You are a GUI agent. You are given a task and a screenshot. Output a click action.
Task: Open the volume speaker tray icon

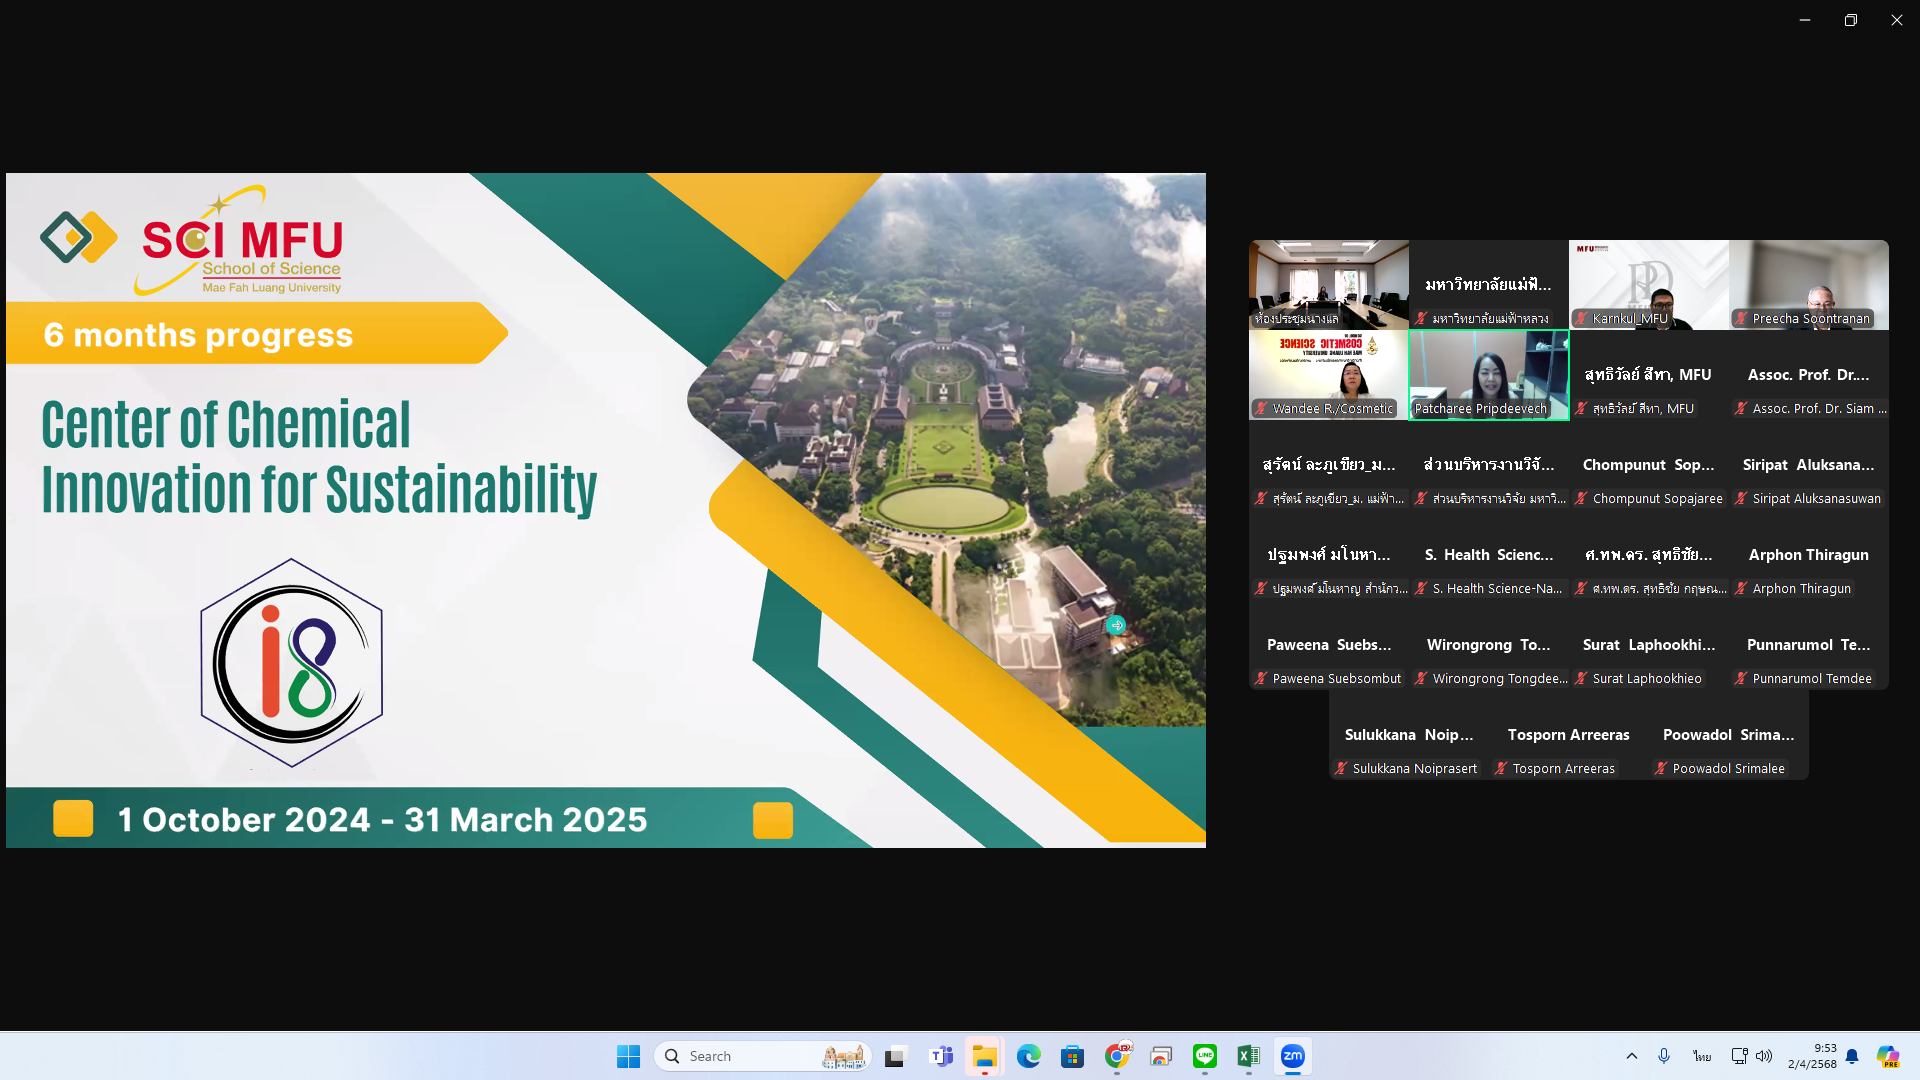1764,1056
